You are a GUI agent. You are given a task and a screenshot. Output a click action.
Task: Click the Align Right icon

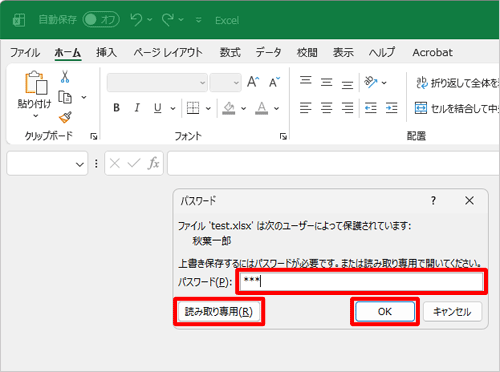point(347,108)
